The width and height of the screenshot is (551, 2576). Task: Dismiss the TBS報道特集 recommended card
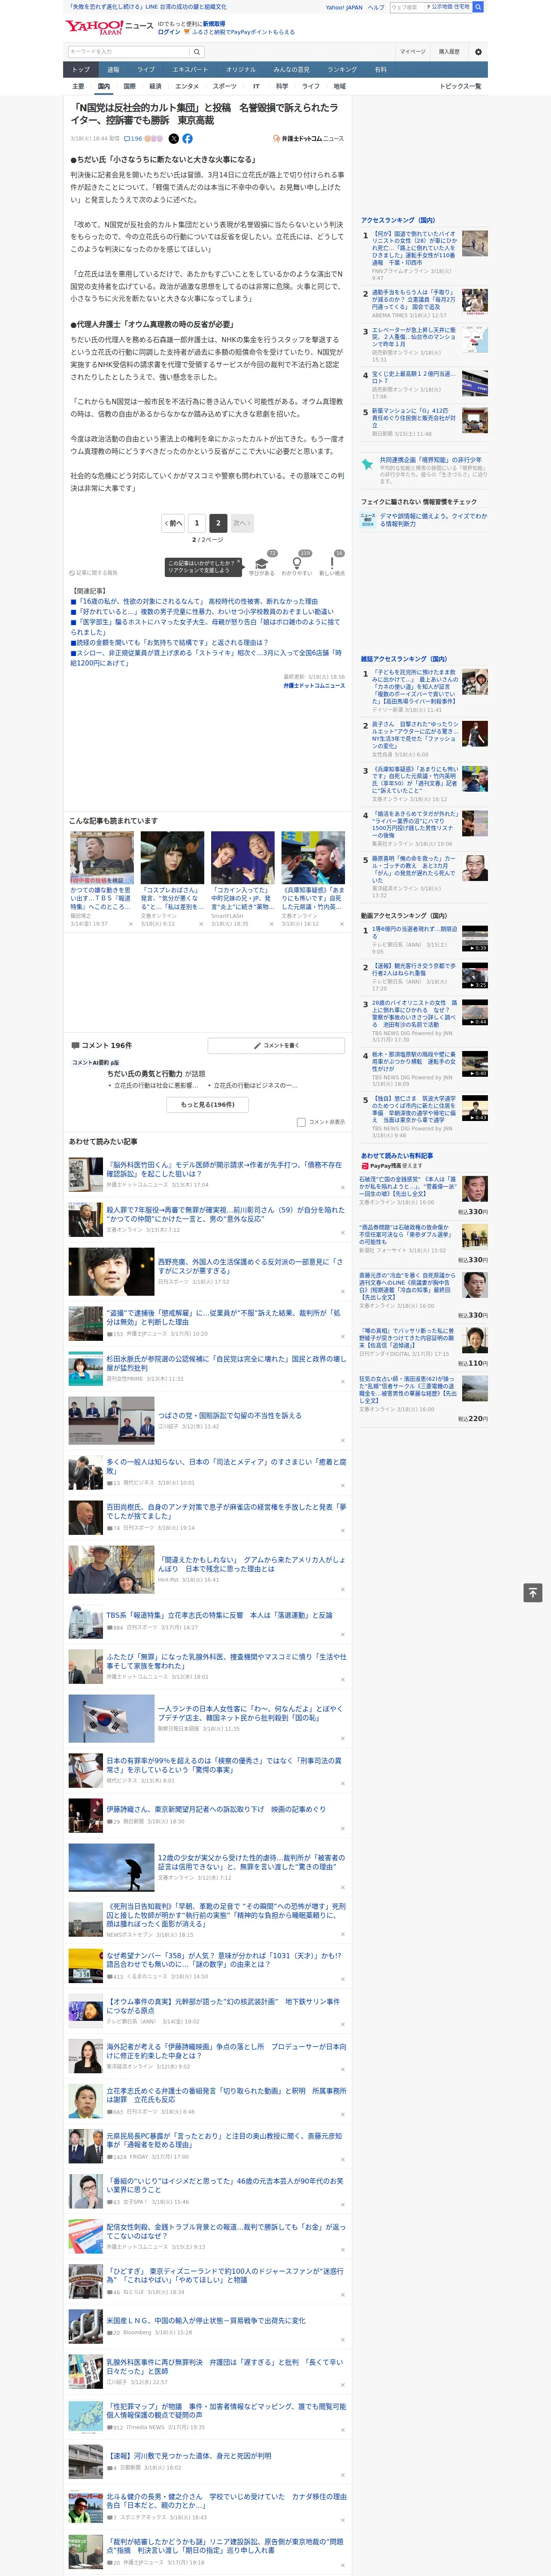[x=131, y=924]
